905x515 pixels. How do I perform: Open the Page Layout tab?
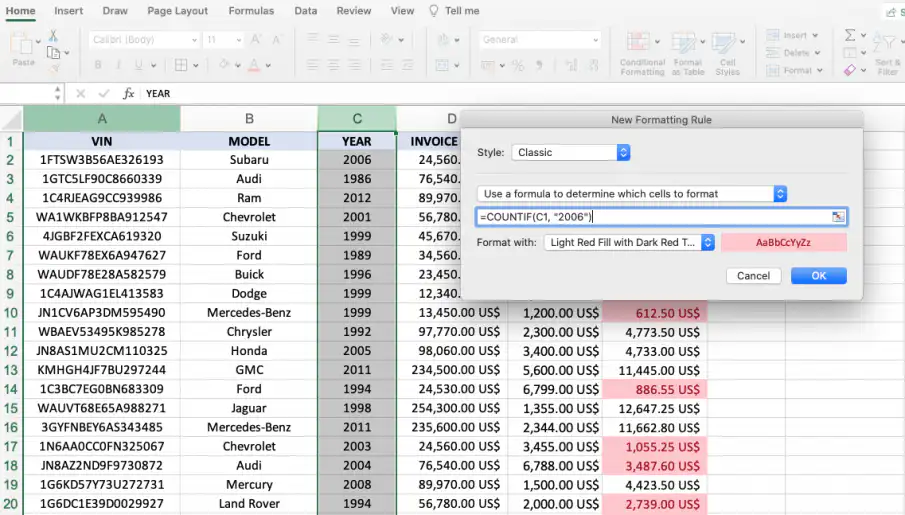[177, 11]
